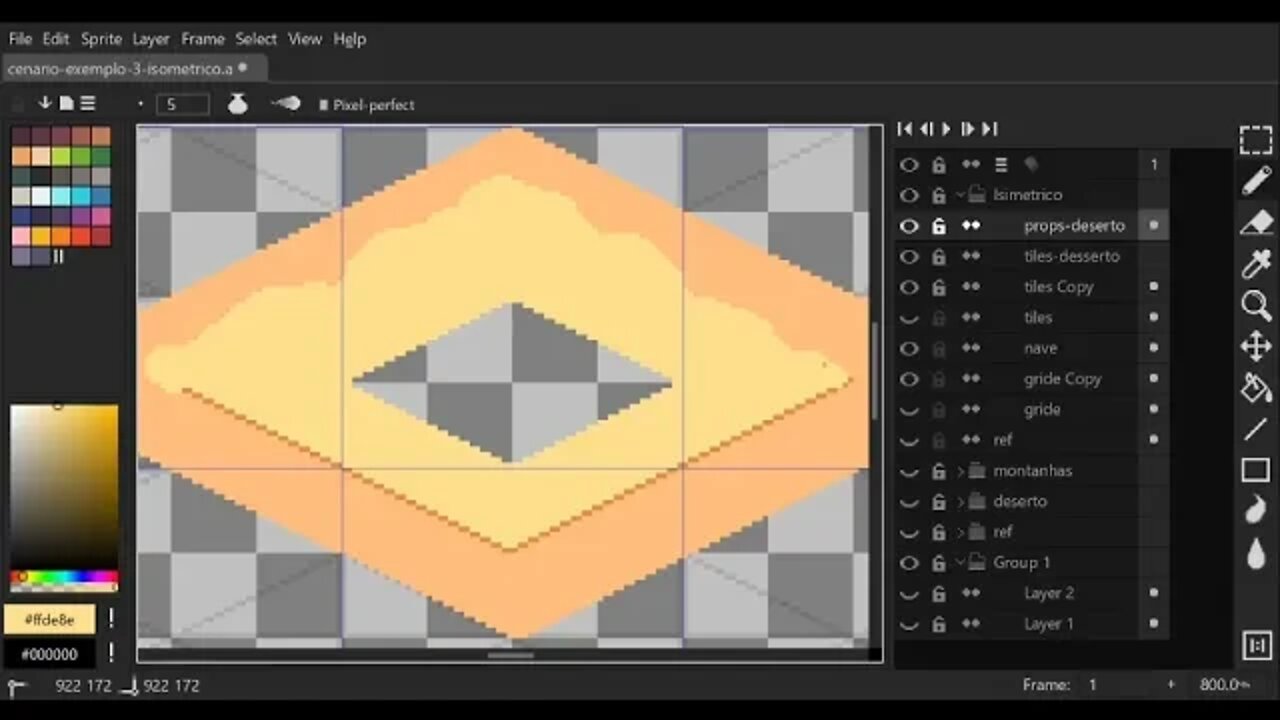The height and width of the screenshot is (720, 1280).
Task: Select frame 1 header in timeline
Action: [x=1154, y=165]
